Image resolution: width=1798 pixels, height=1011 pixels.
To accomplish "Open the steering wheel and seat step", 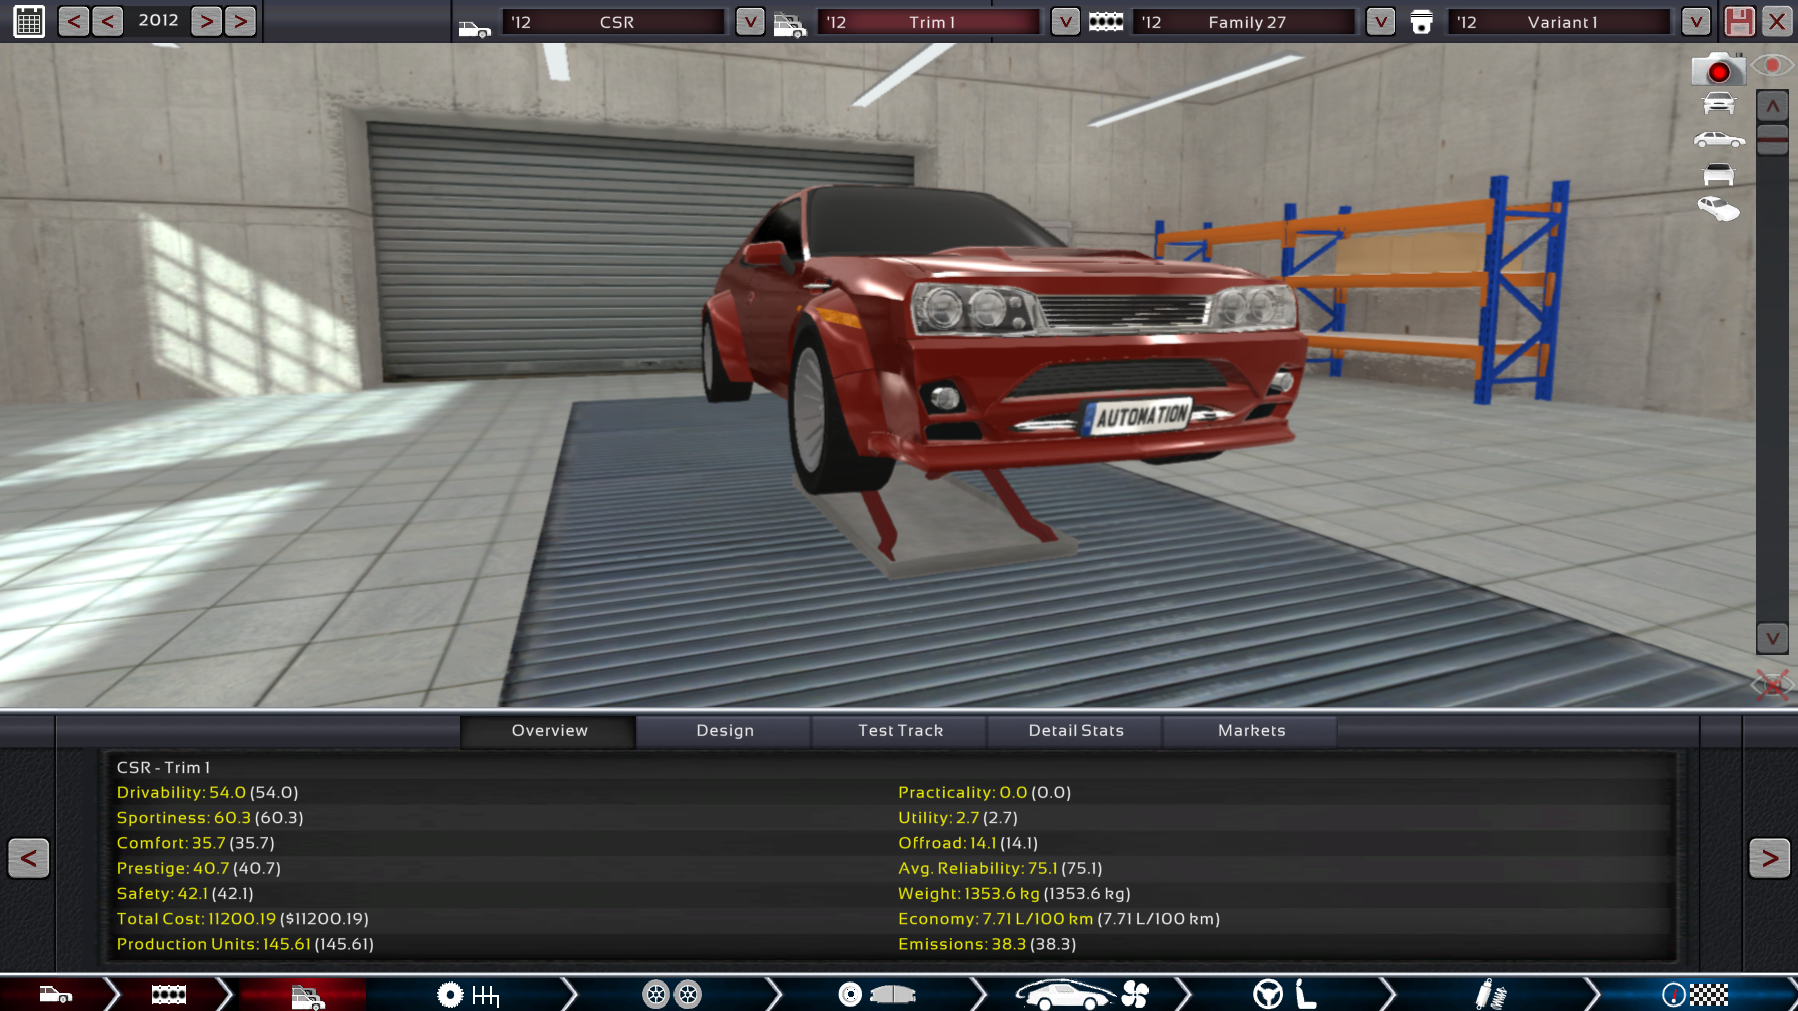I will 1285,994.
